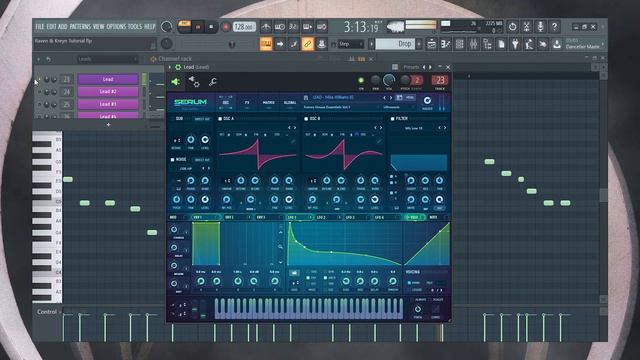Toggle loop recording icon
Viewport: 640px width, 360px height.
click(x=322, y=27)
